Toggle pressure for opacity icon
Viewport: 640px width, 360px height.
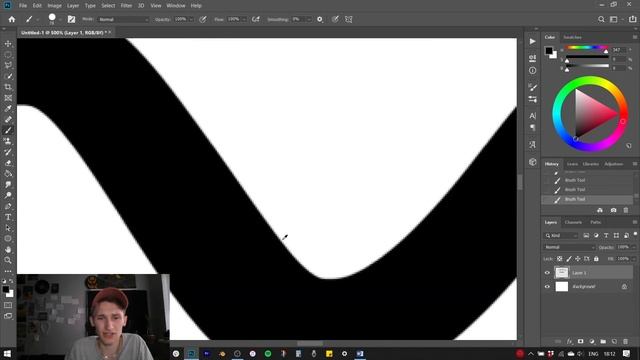coord(203,19)
